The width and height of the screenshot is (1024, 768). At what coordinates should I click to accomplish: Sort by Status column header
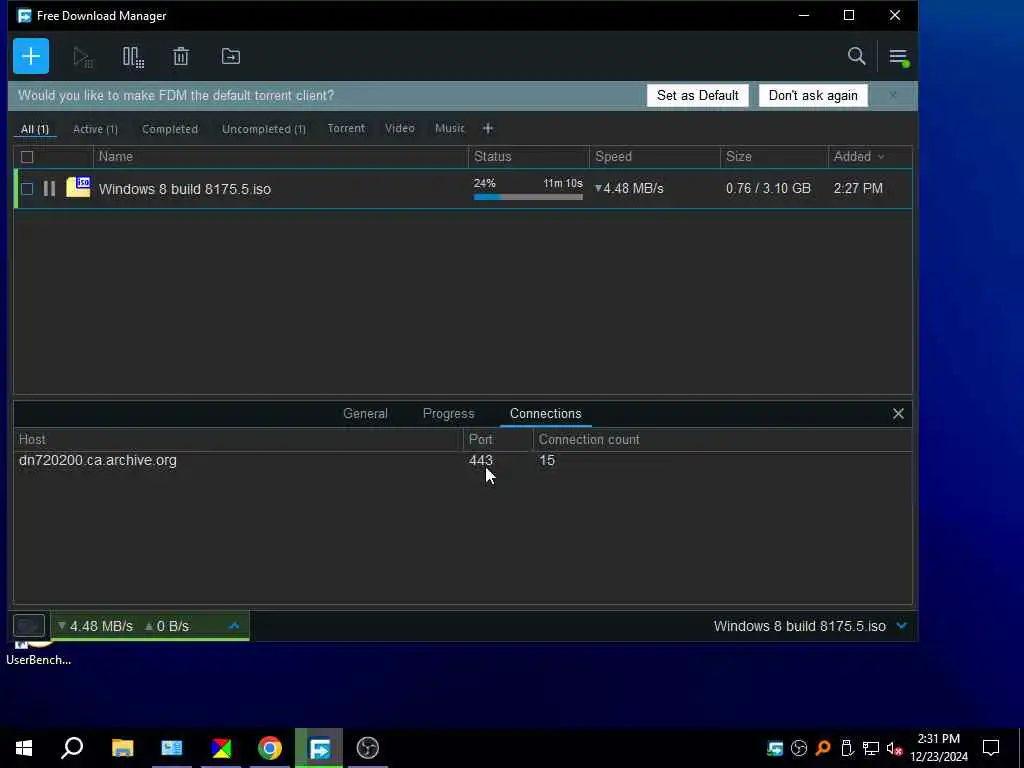point(529,157)
